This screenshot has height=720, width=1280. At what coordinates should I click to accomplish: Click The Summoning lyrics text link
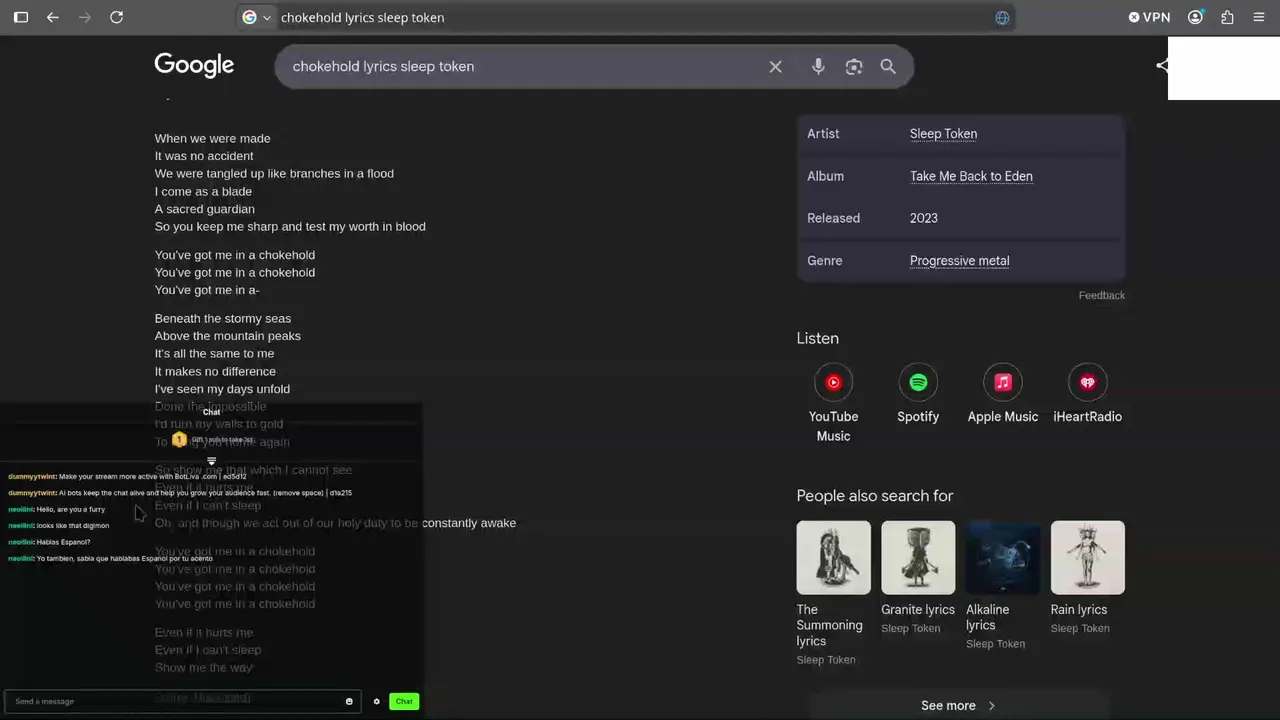pyautogui.click(x=829, y=625)
